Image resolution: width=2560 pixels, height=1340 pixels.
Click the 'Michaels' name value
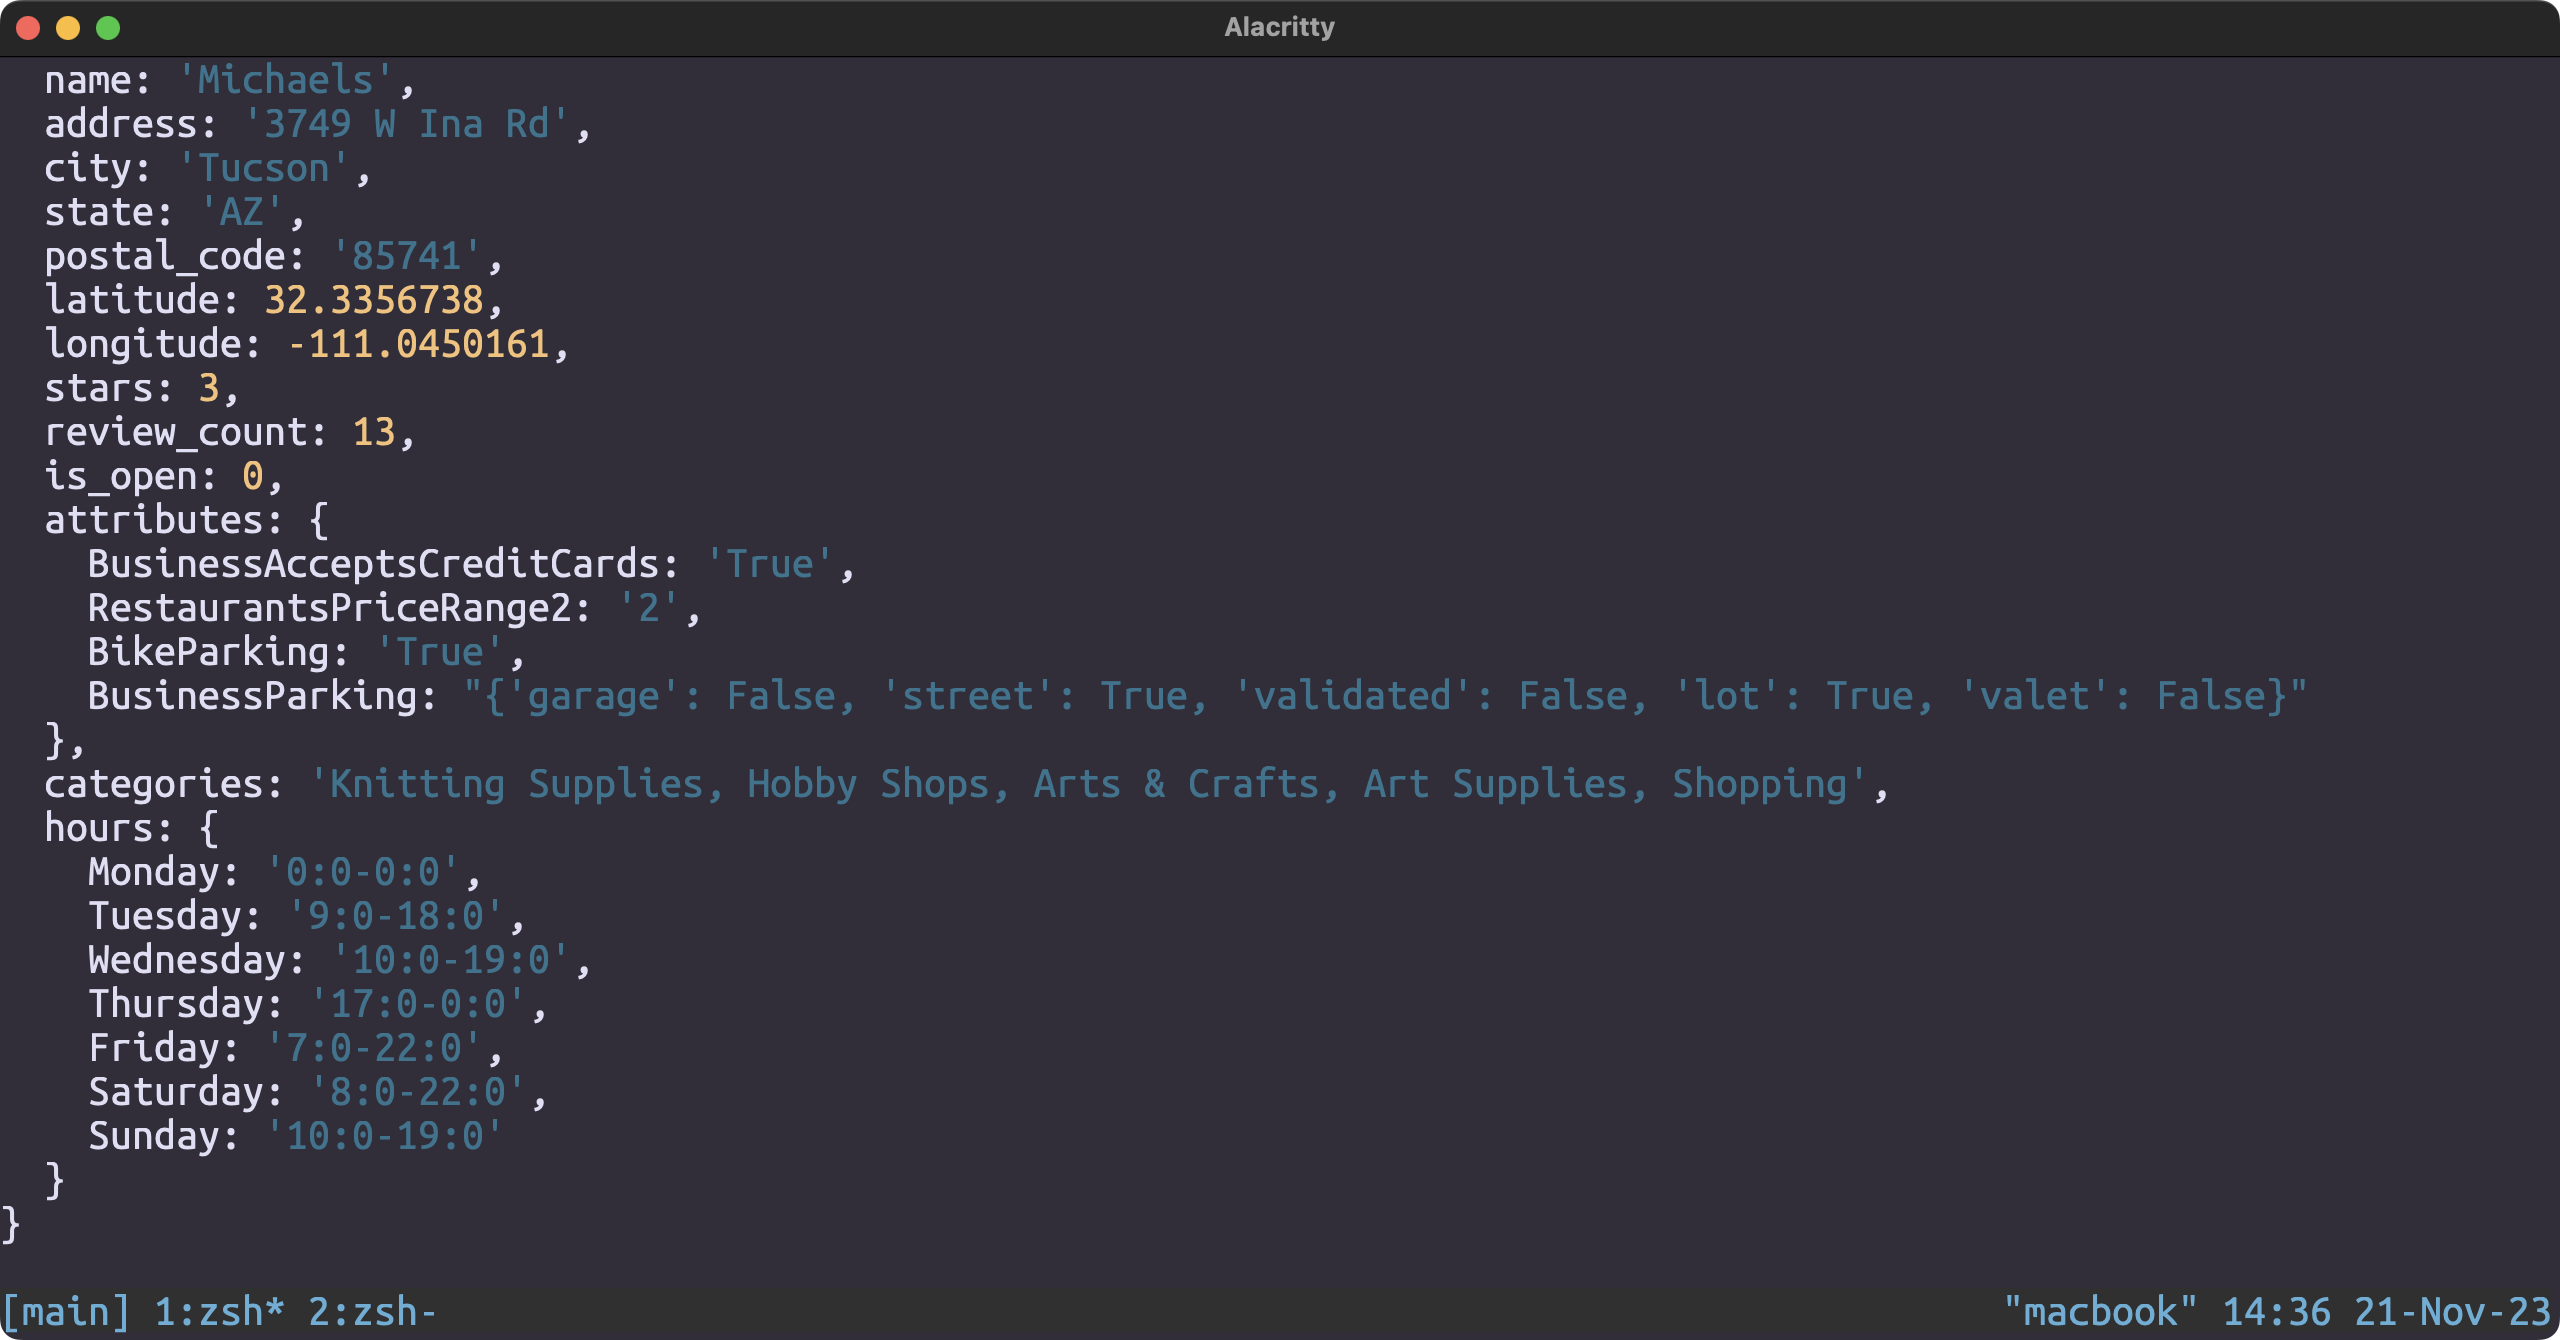285,80
